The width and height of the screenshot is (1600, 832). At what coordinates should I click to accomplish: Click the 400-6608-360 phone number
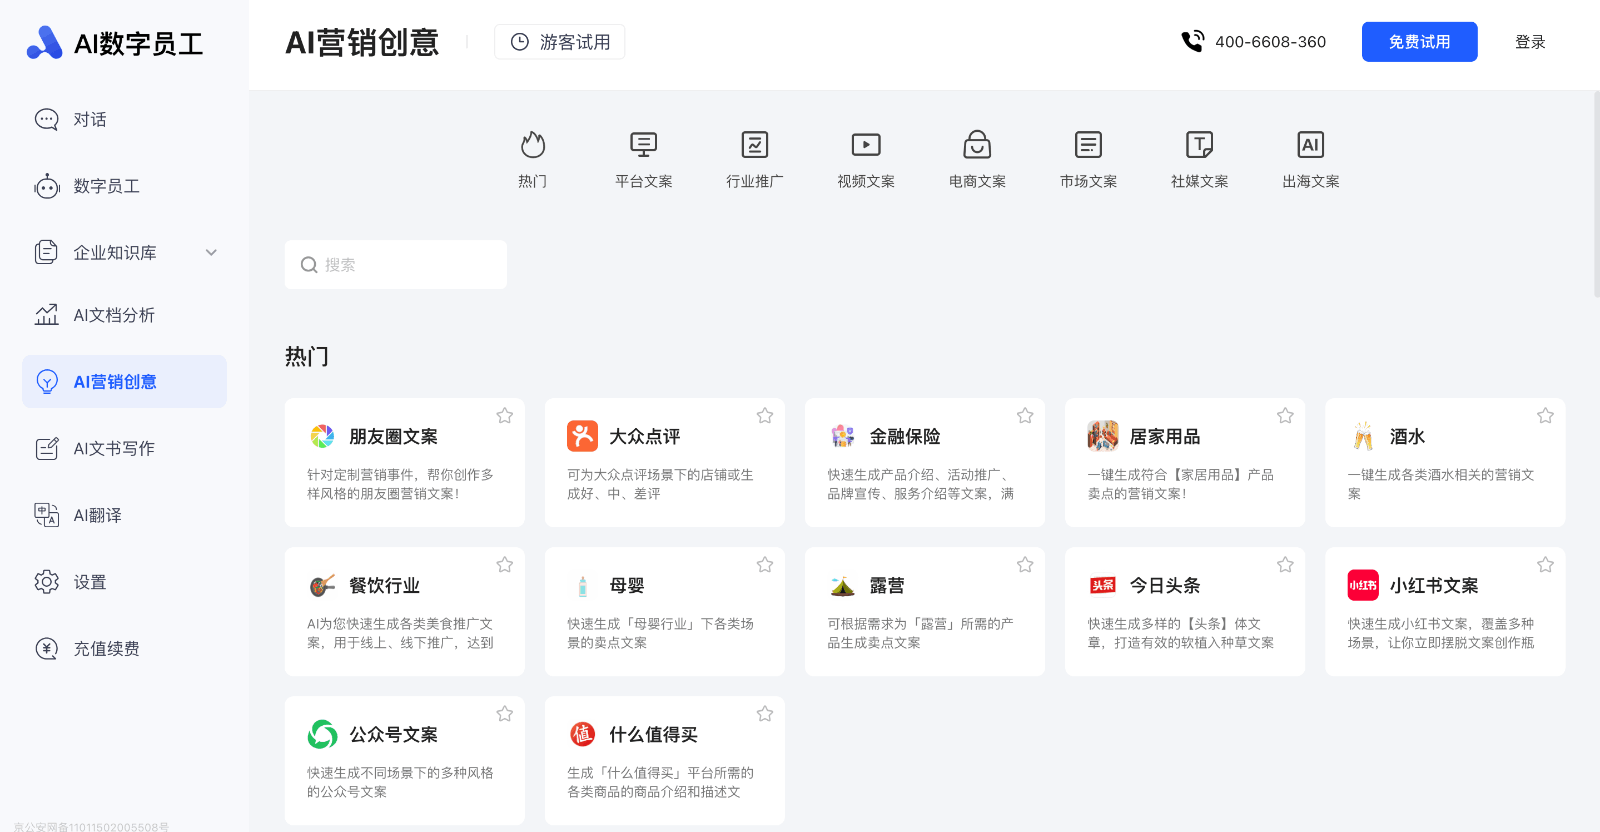pos(1270,42)
